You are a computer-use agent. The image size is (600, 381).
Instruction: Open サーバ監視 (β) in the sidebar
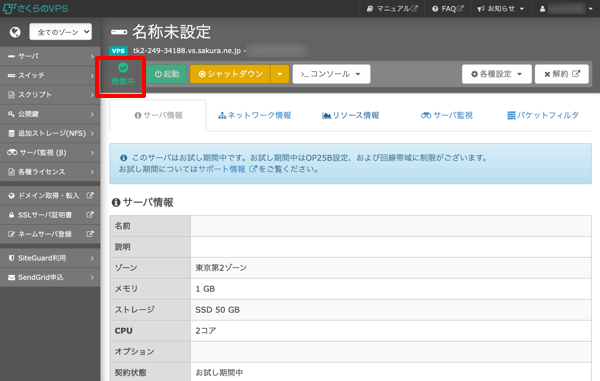50,153
